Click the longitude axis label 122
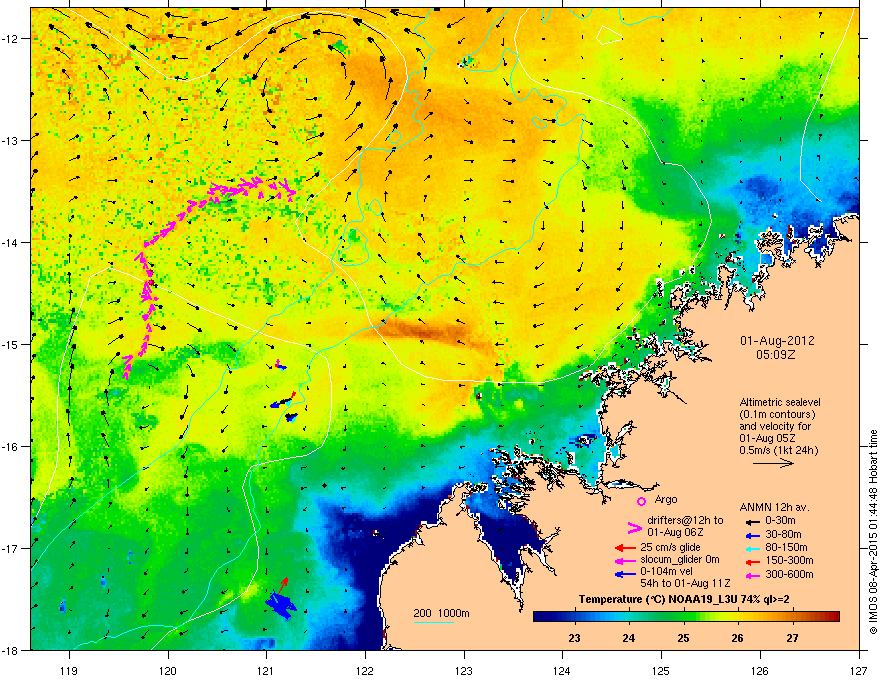 (365, 670)
